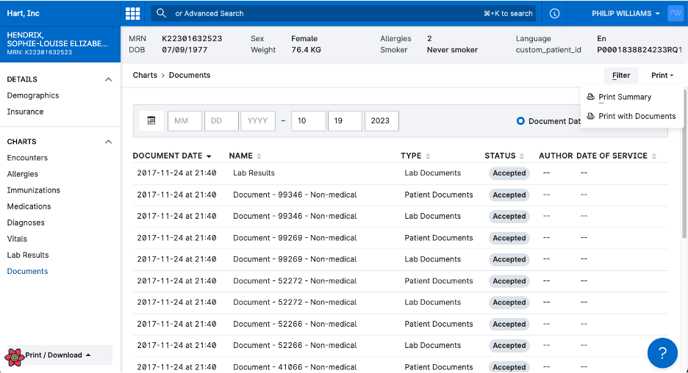Click the PW user avatar
Image resolution: width=688 pixels, height=373 pixels.
pos(675,14)
